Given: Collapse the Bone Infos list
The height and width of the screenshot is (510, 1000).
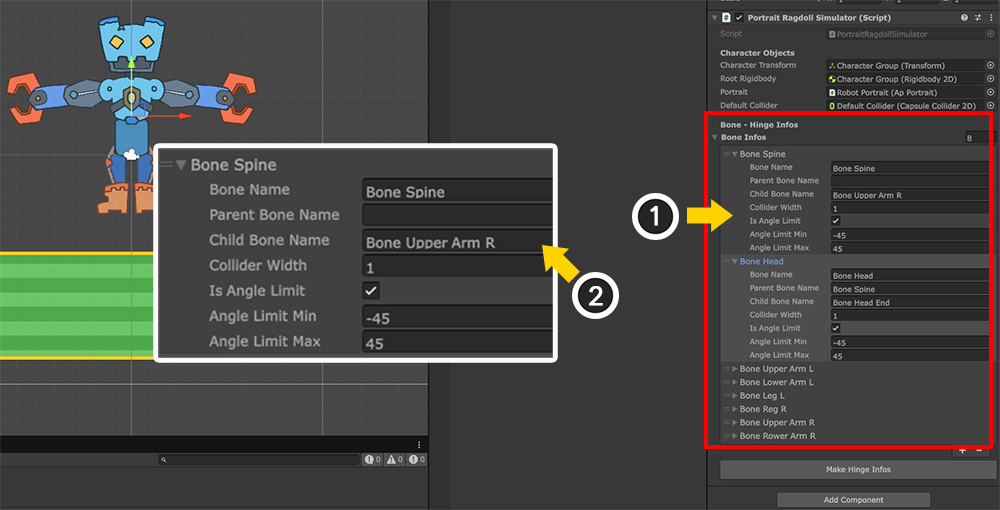Looking at the screenshot, I should pyautogui.click(x=715, y=137).
